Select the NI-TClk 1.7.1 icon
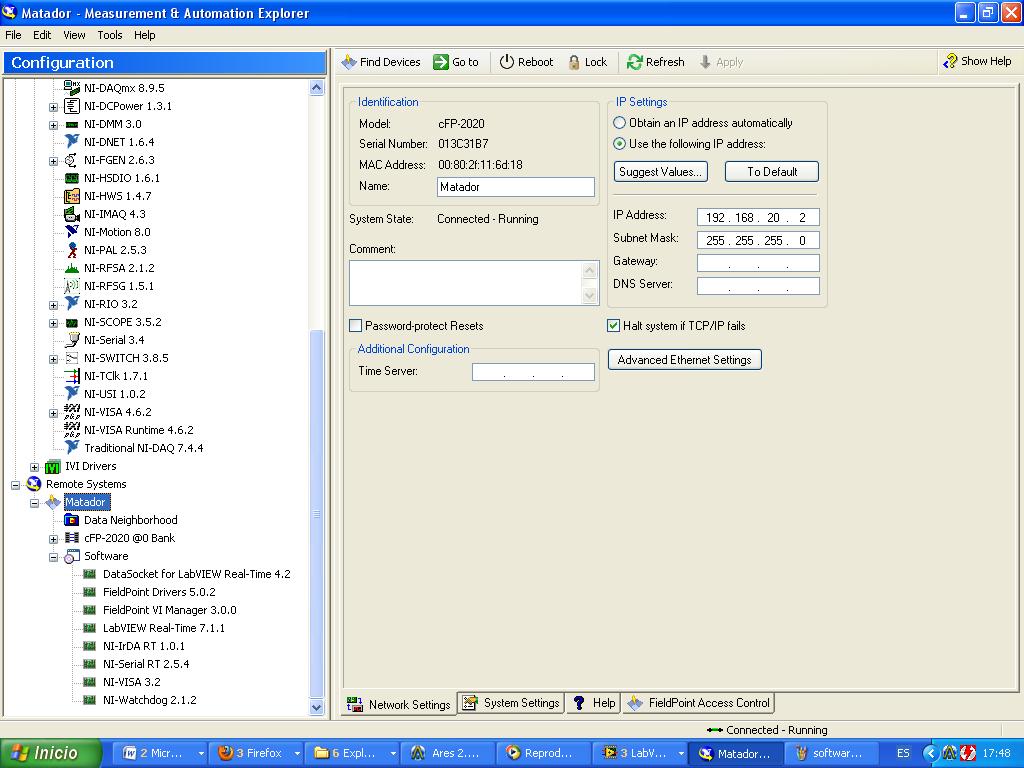This screenshot has height=768, width=1024. tap(72, 376)
